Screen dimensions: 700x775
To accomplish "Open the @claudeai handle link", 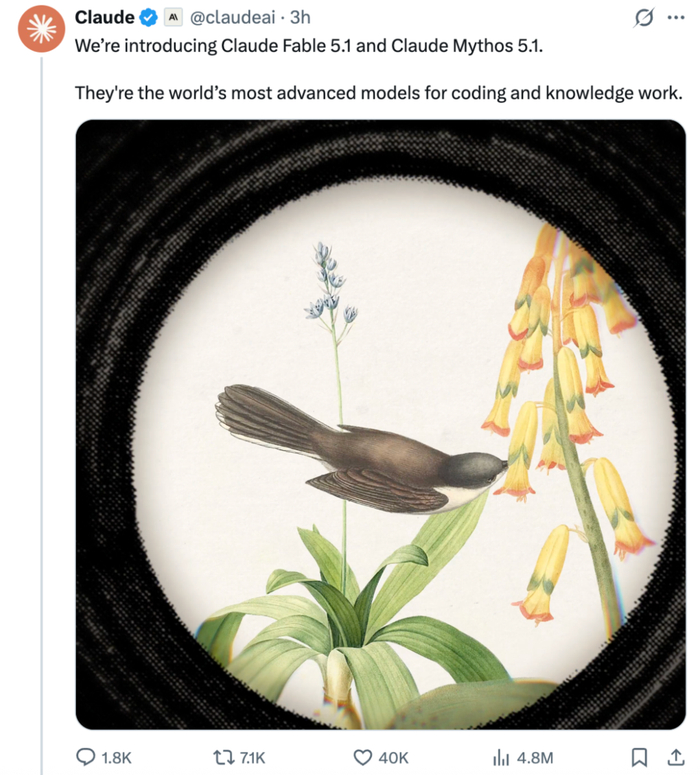I will click(232, 18).
